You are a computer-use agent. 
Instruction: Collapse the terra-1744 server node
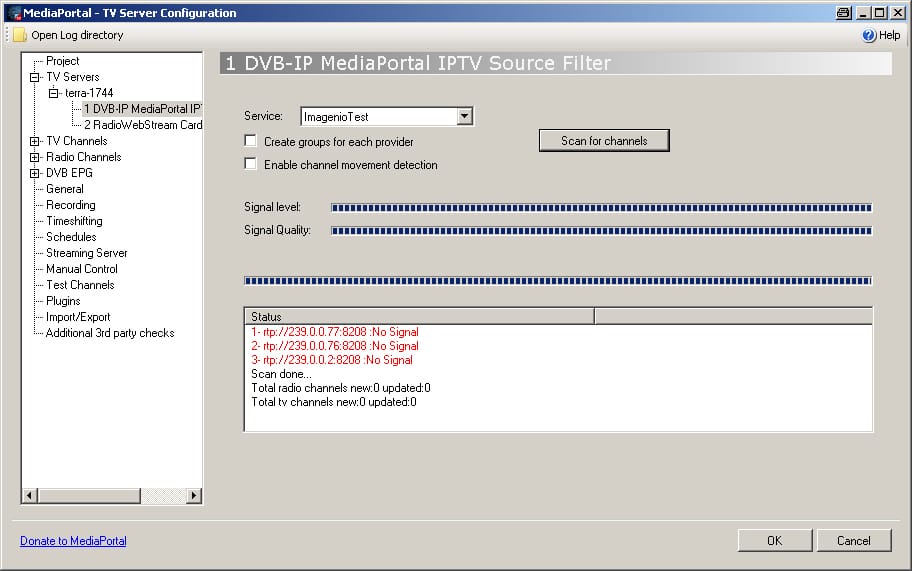(55, 93)
